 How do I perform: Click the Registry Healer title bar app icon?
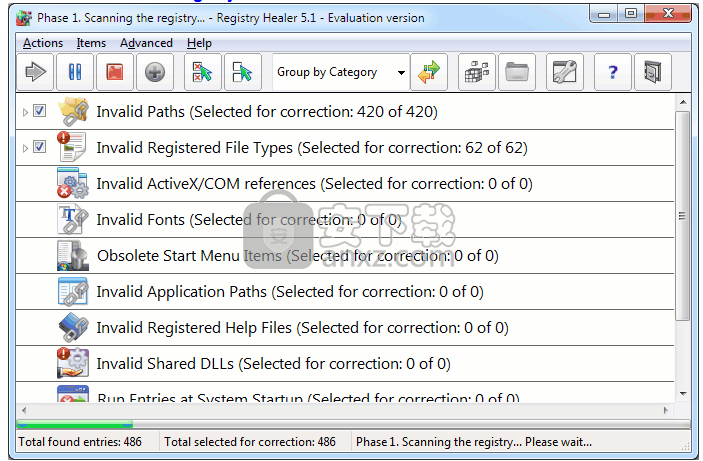pos(24,17)
